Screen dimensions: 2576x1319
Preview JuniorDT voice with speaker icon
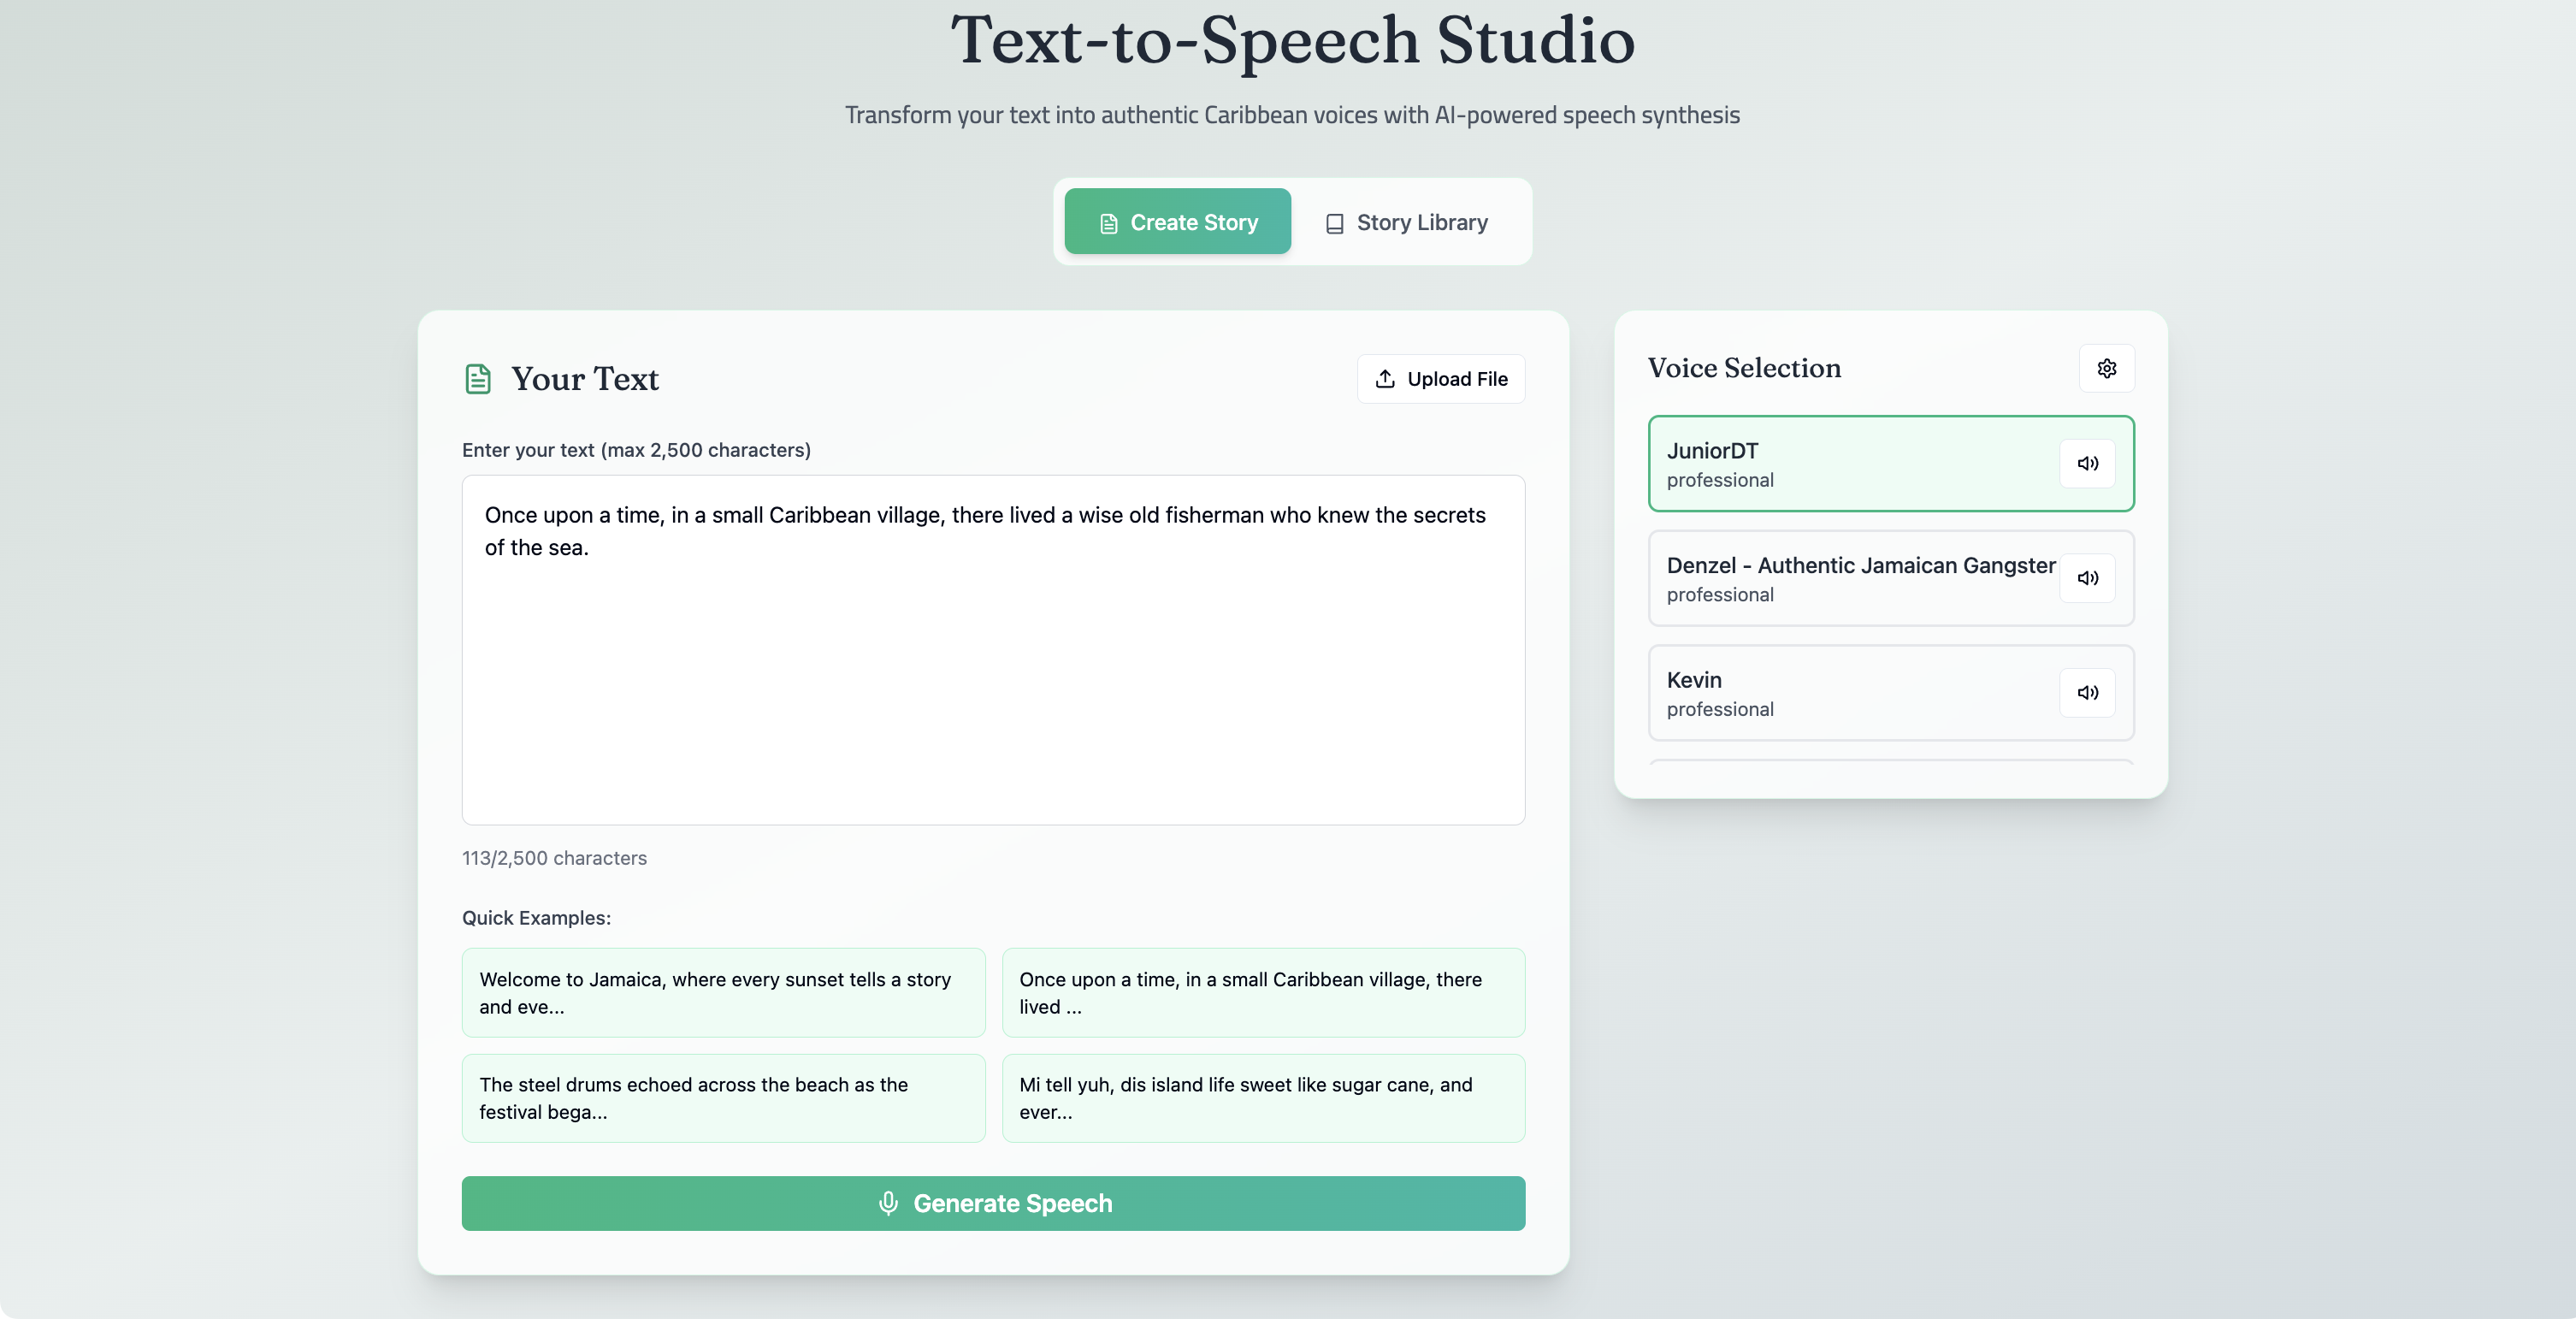(2087, 463)
